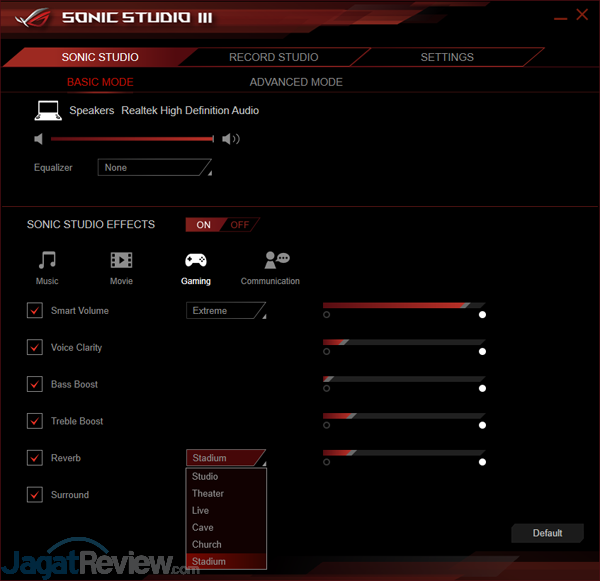The height and width of the screenshot is (581, 600).
Task: Click the Default button
Action: (x=547, y=533)
